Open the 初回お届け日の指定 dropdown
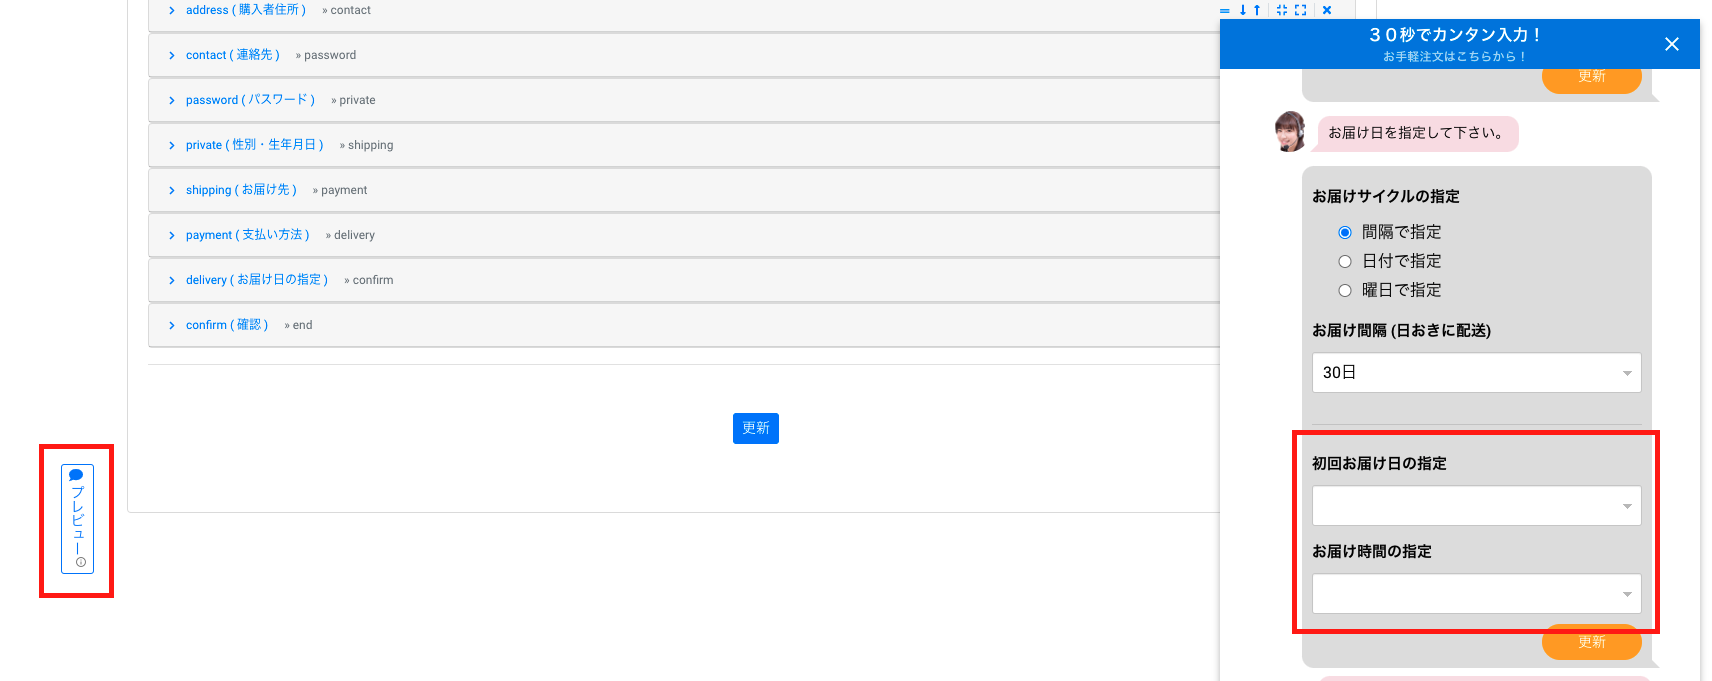Image resolution: width=1712 pixels, height=681 pixels. (x=1476, y=506)
